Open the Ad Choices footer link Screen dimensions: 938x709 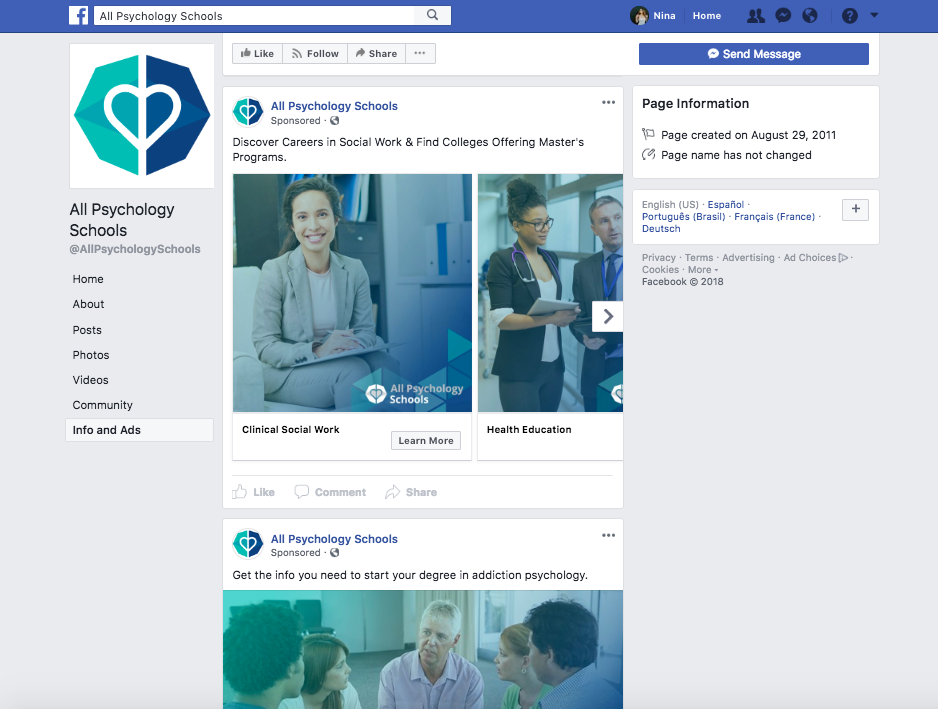[x=816, y=258]
